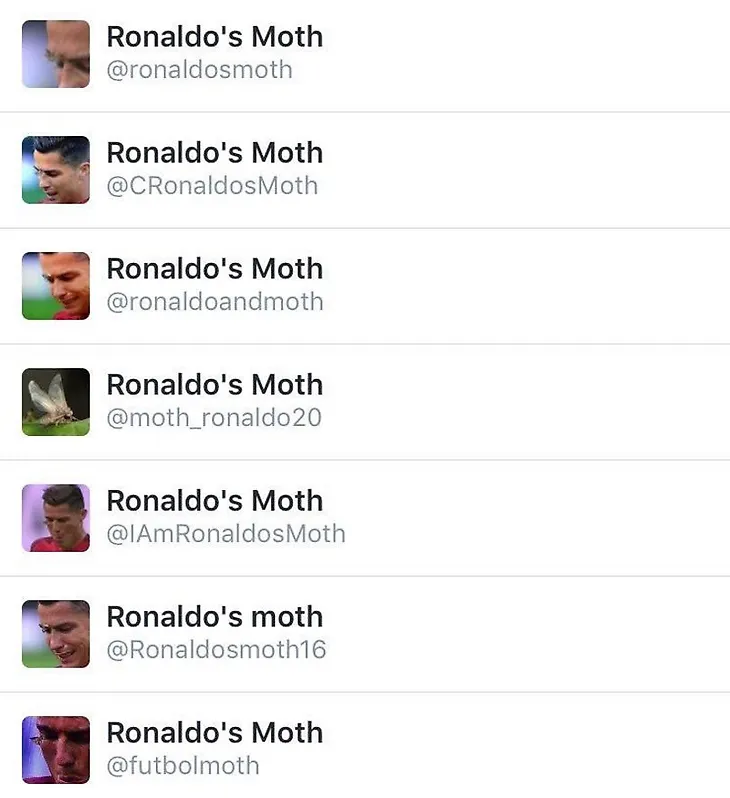Viewport: 730px width, 798px height.
Task: Click the @IAmRonaldosMoth profile picture
Action: pos(56,518)
